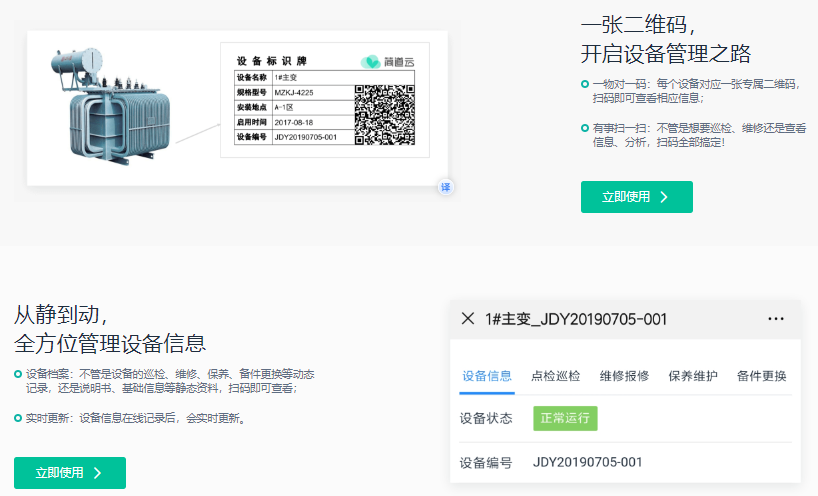This screenshot has width=818, height=496.
Task: Click the green 正常运行 status badge
Action: 565,419
